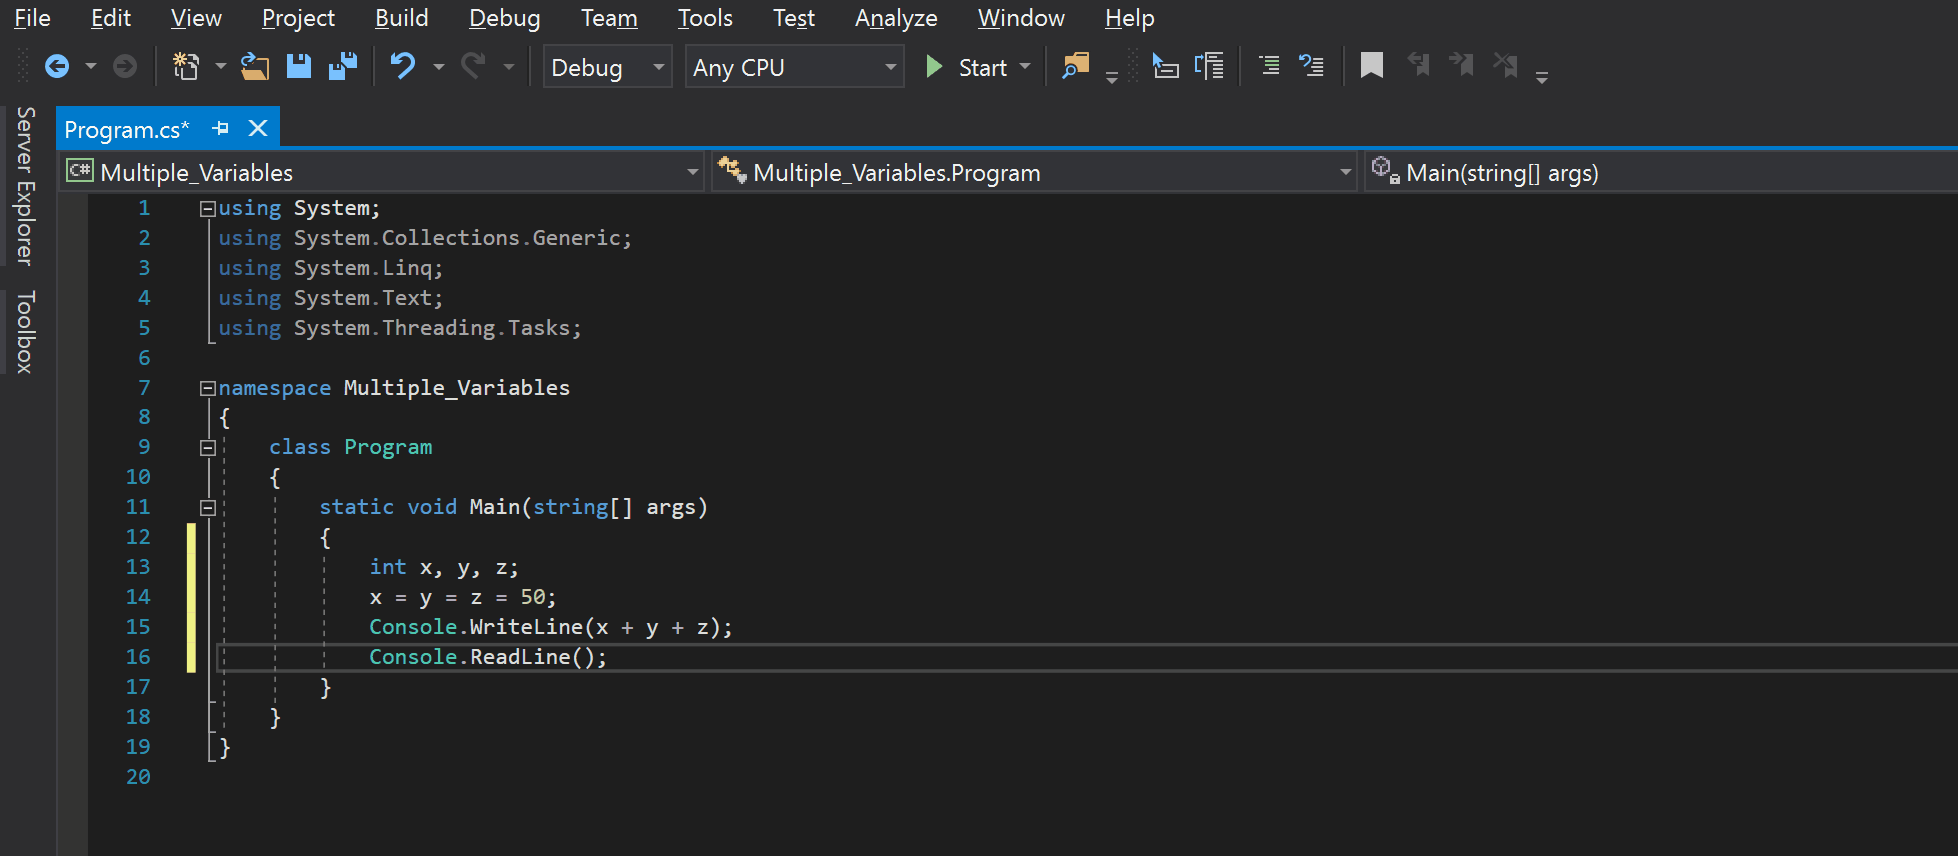The width and height of the screenshot is (1958, 856).
Task: Click 'using System.Linq;' on line 3
Action: tap(330, 268)
